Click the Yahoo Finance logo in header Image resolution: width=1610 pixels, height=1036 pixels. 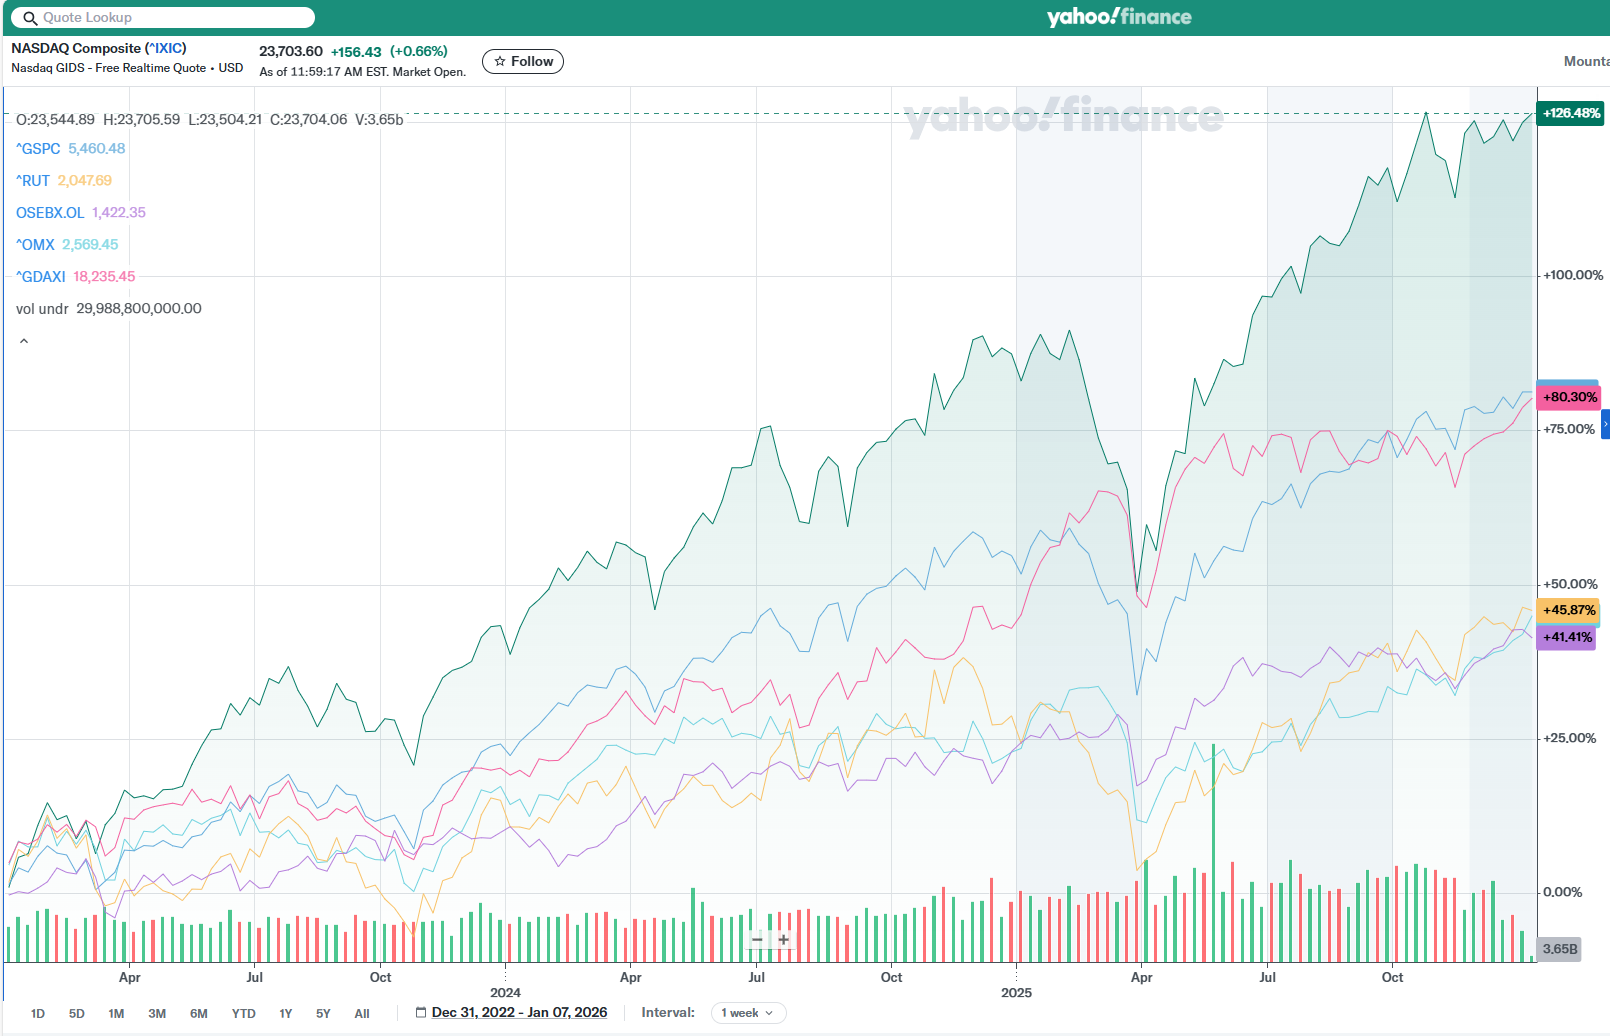coord(1118,17)
